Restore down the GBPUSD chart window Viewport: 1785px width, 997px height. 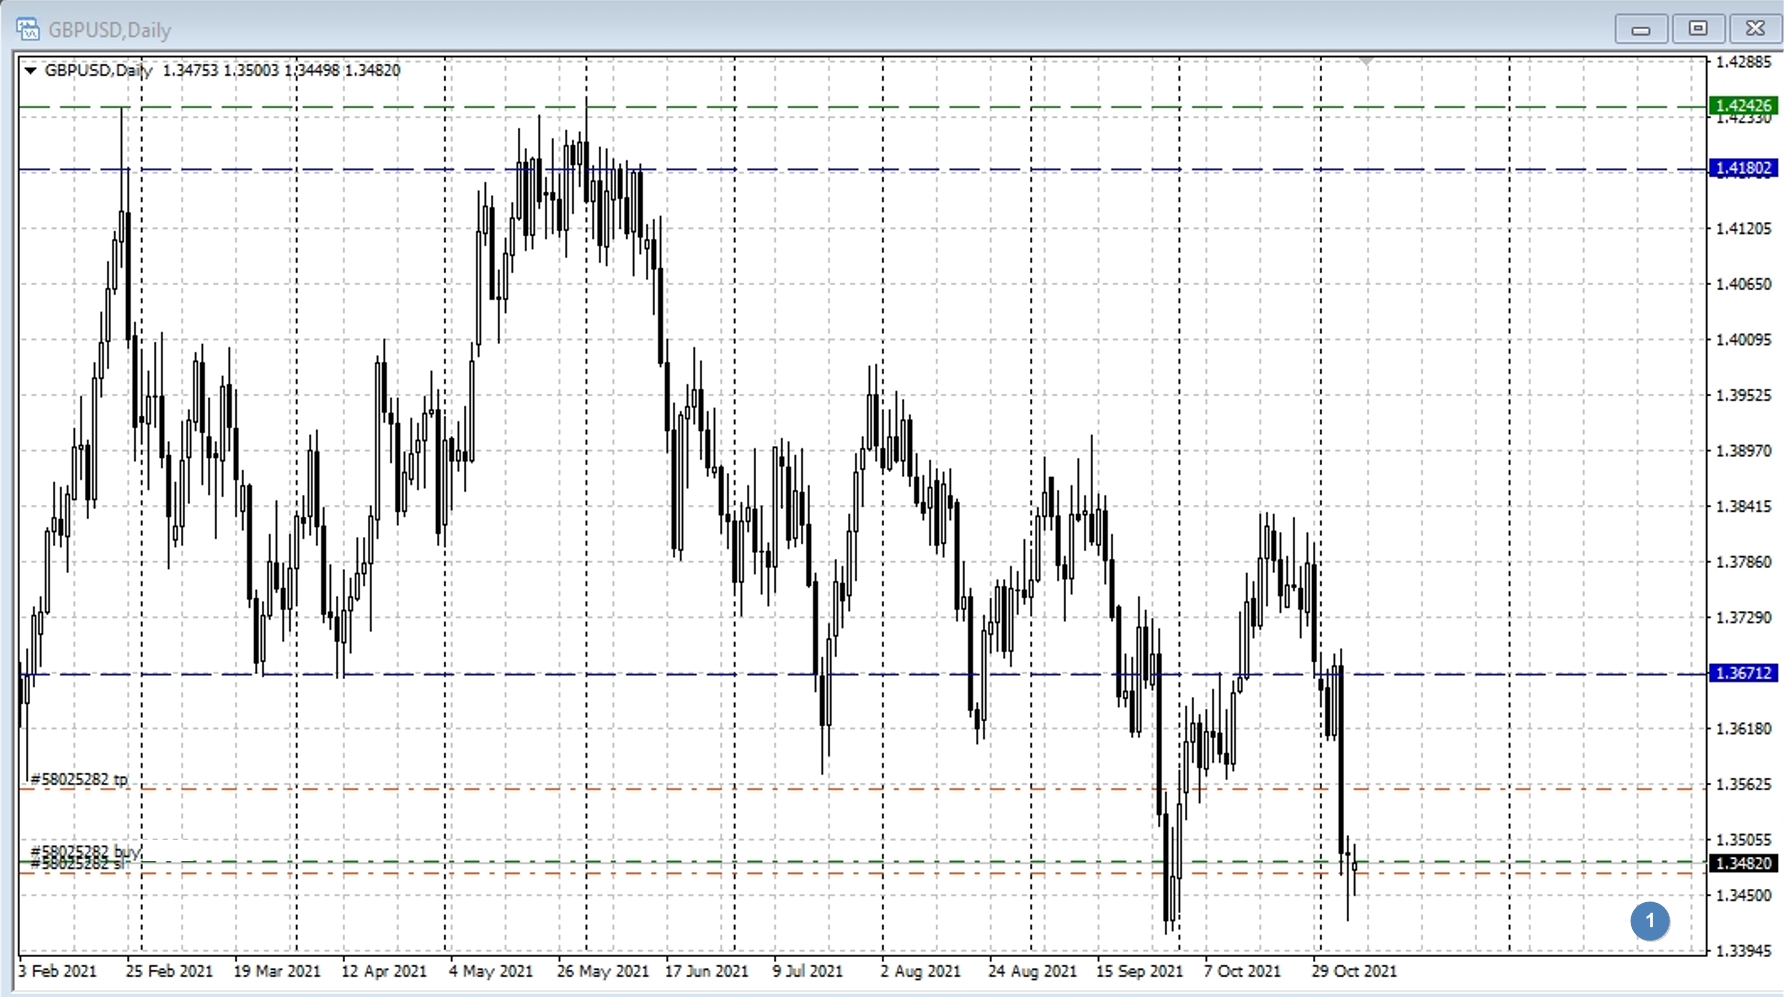coord(1697,29)
